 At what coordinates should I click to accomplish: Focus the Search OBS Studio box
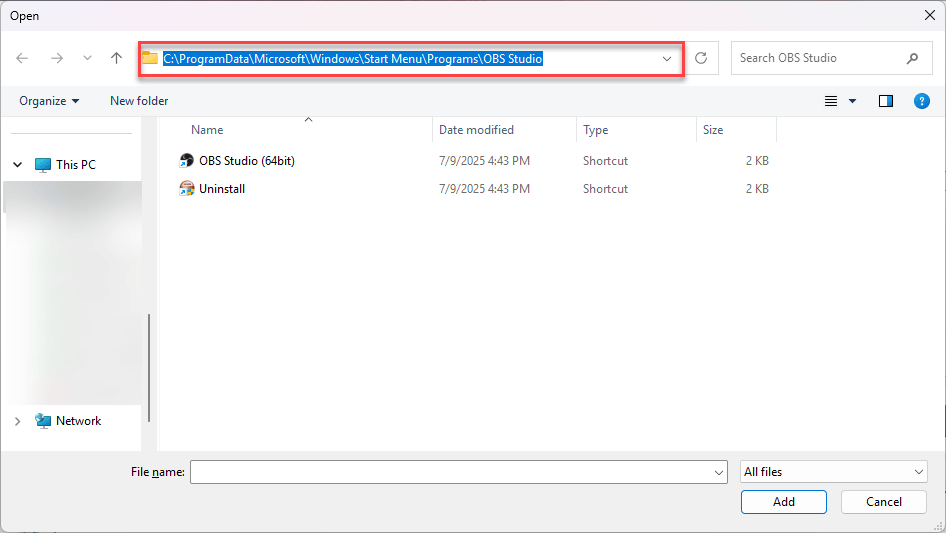coord(831,58)
